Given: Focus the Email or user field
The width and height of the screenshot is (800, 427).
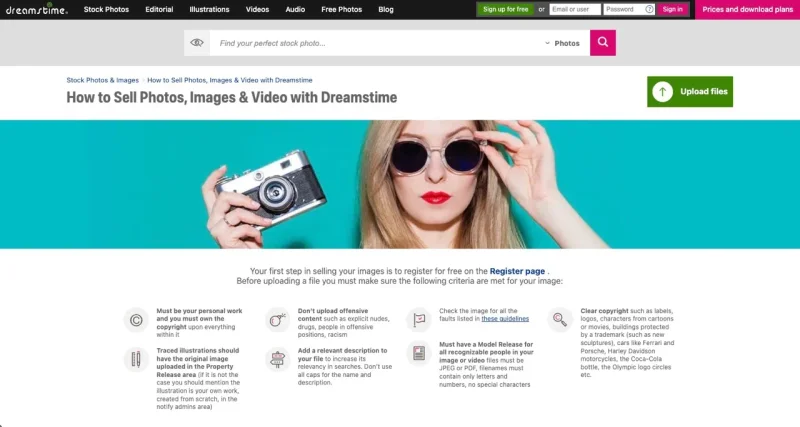Looking at the screenshot, I should (x=575, y=9).
